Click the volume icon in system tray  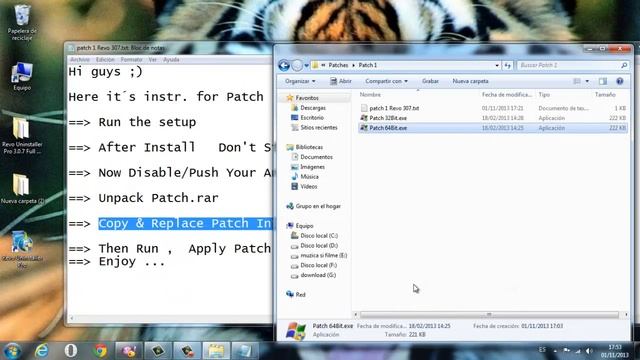click(x=589, y=351)
